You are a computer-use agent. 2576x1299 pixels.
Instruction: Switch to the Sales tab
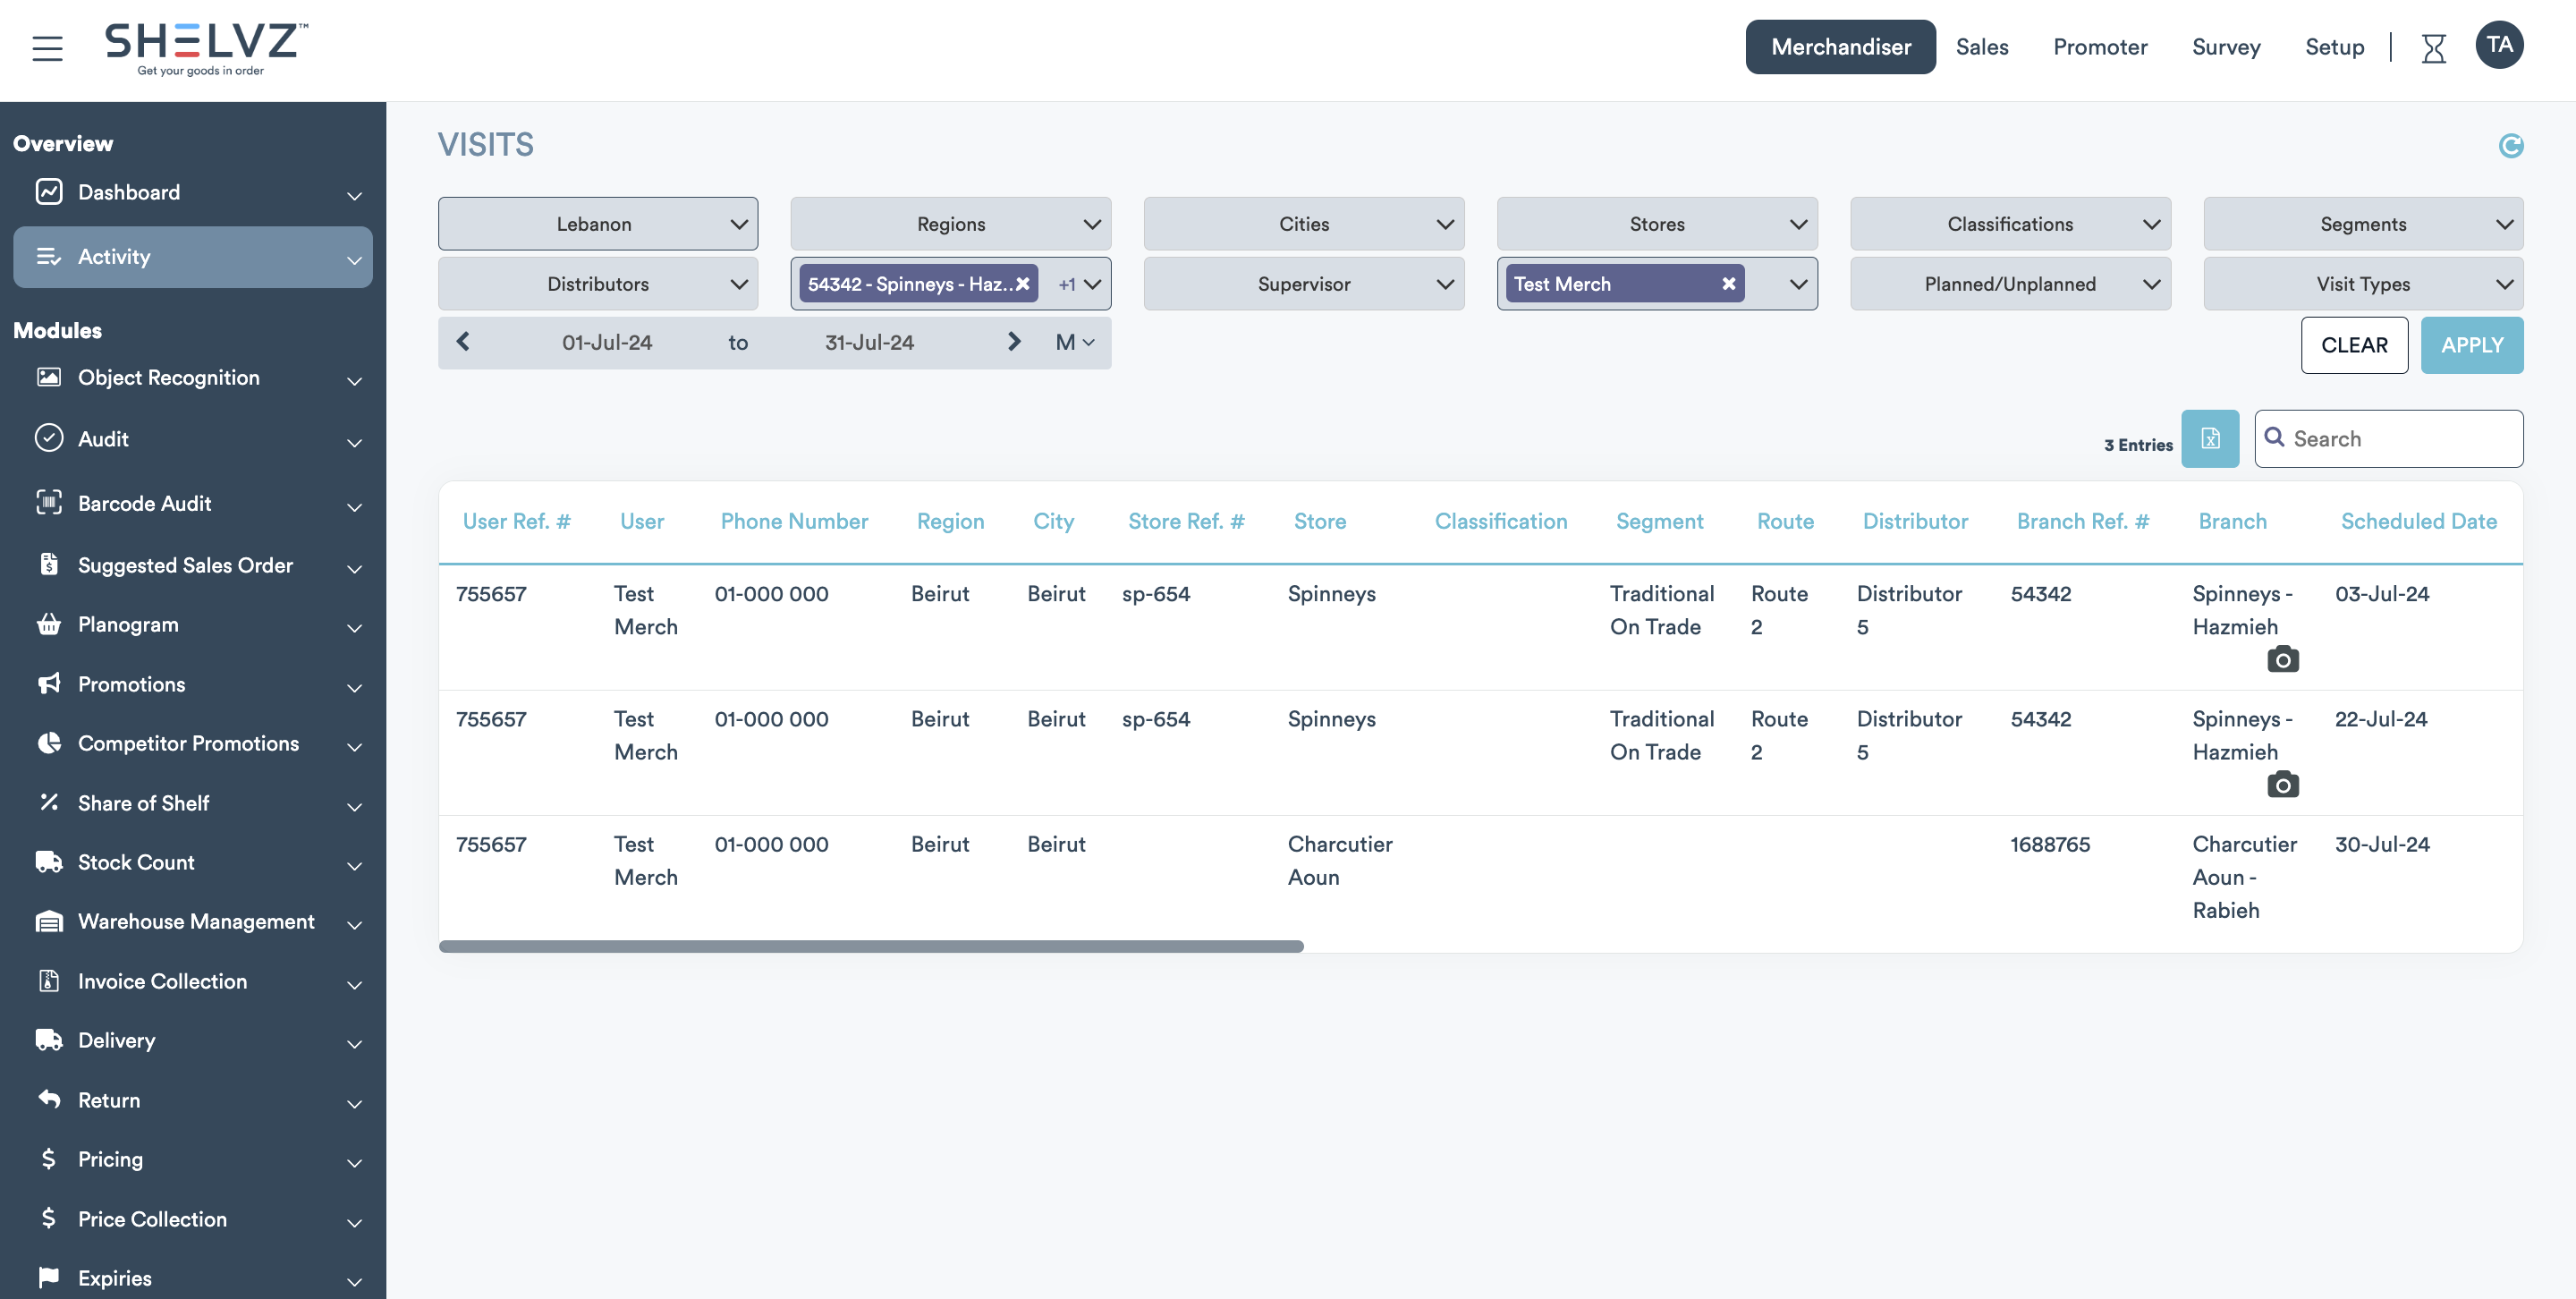(x=1981, y=47)
